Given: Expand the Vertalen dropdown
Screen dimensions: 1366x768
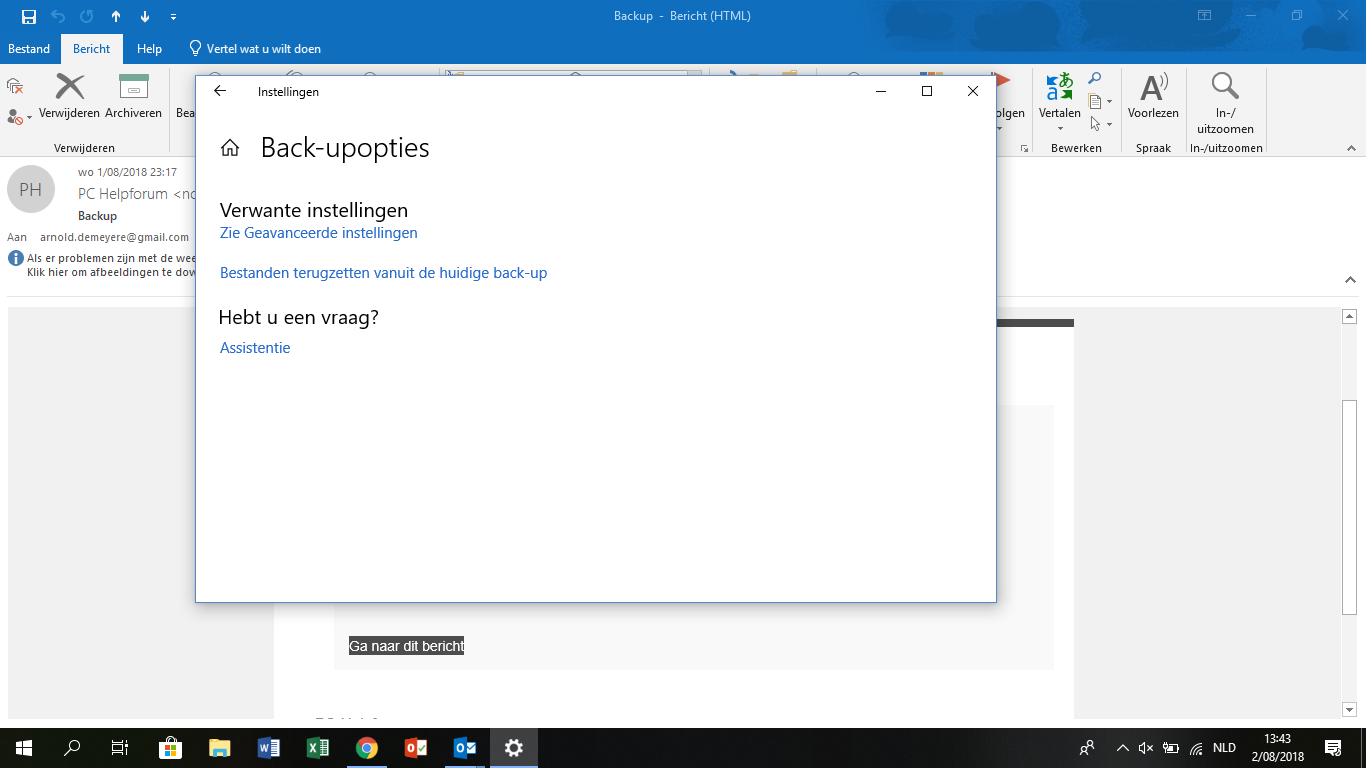Looking at the screenshot, I should 1059,128.
